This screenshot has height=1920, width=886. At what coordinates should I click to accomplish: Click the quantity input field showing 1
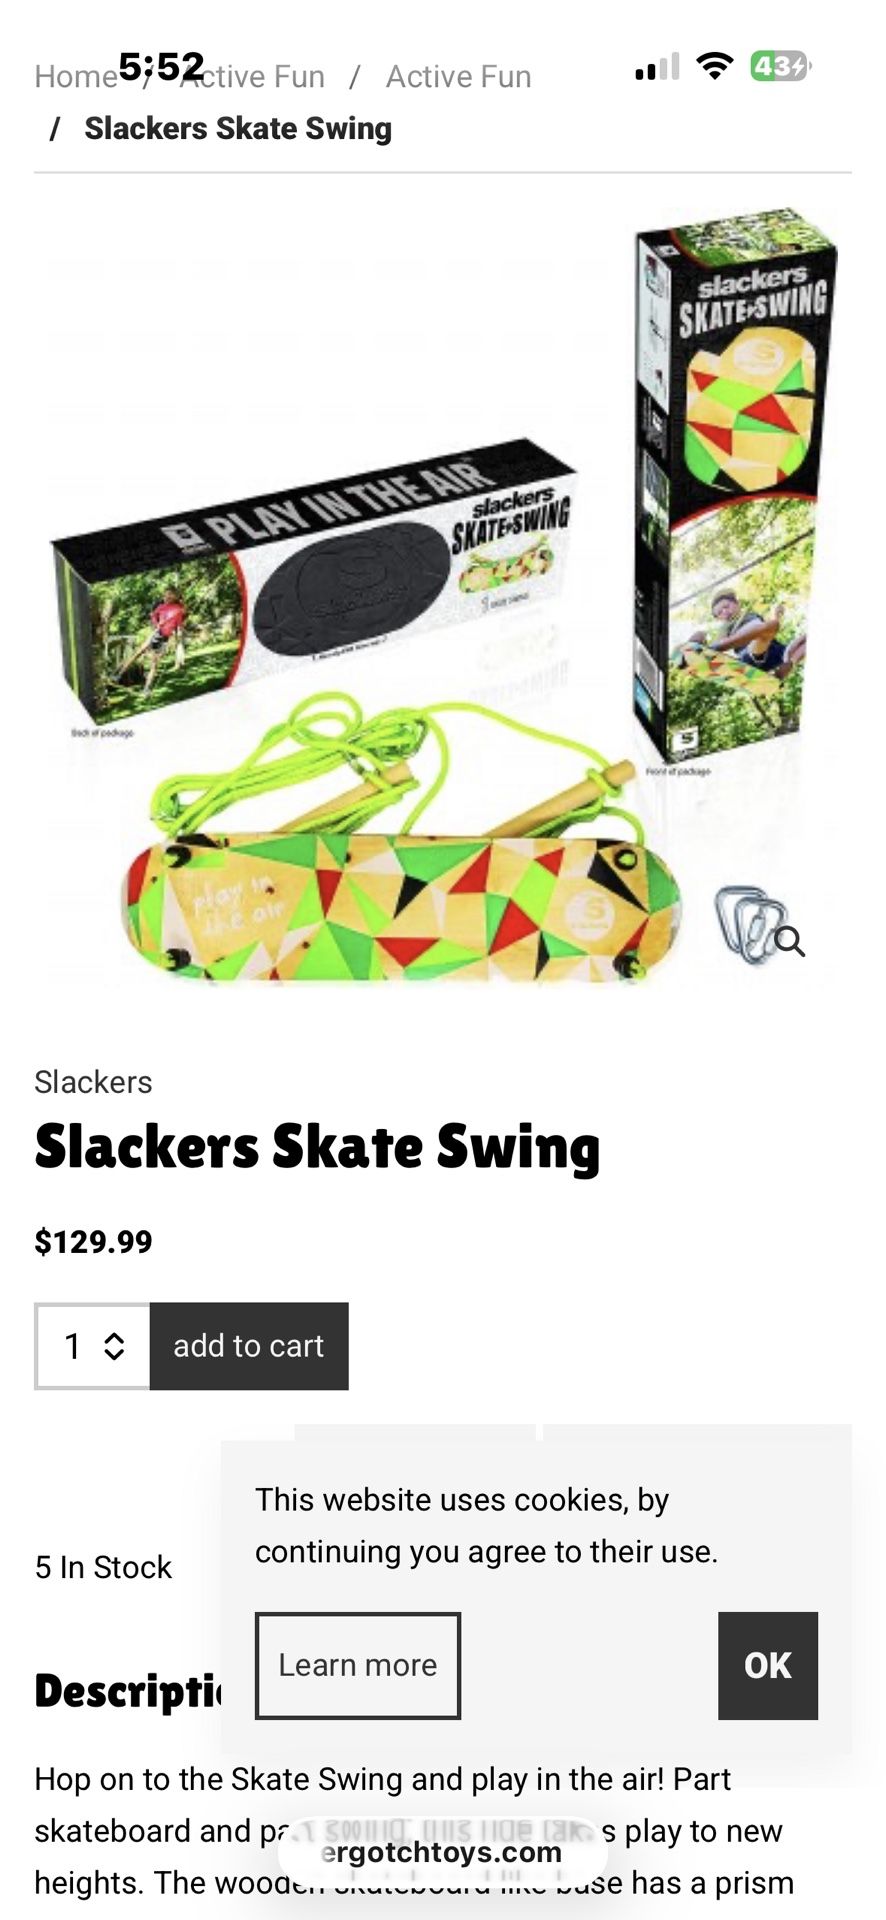click(92, 1346)
